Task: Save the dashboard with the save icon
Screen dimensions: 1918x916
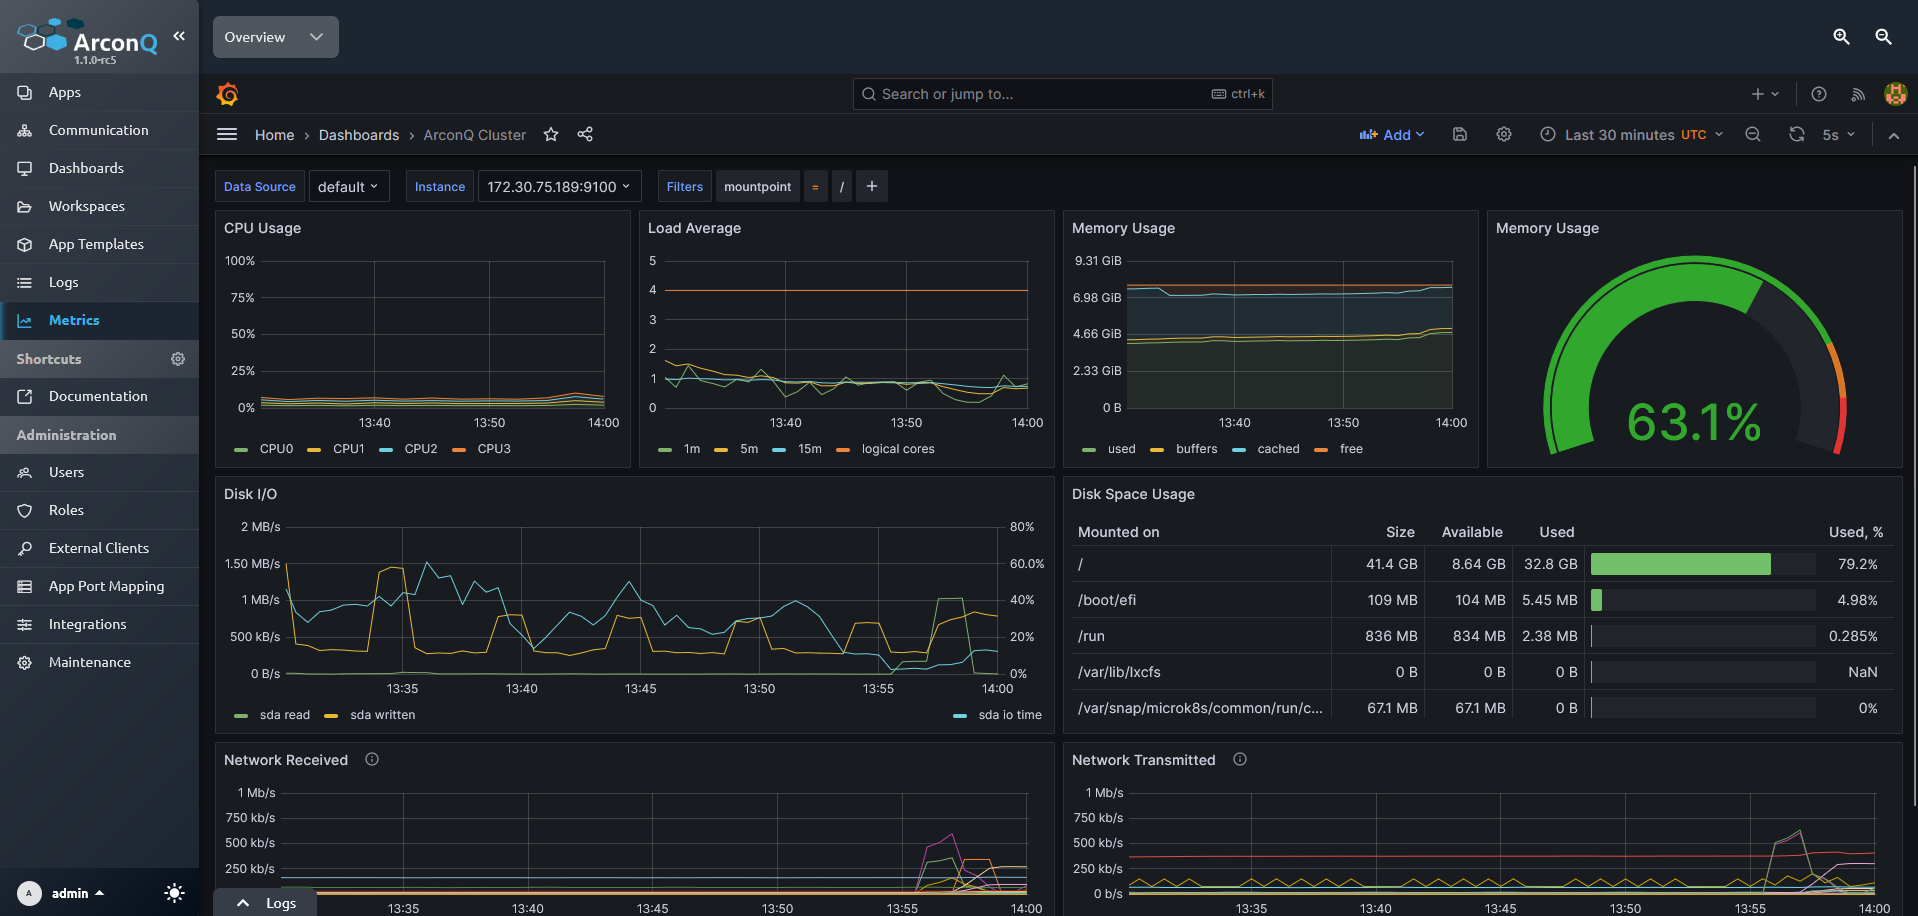Action: click(1460, 134)
